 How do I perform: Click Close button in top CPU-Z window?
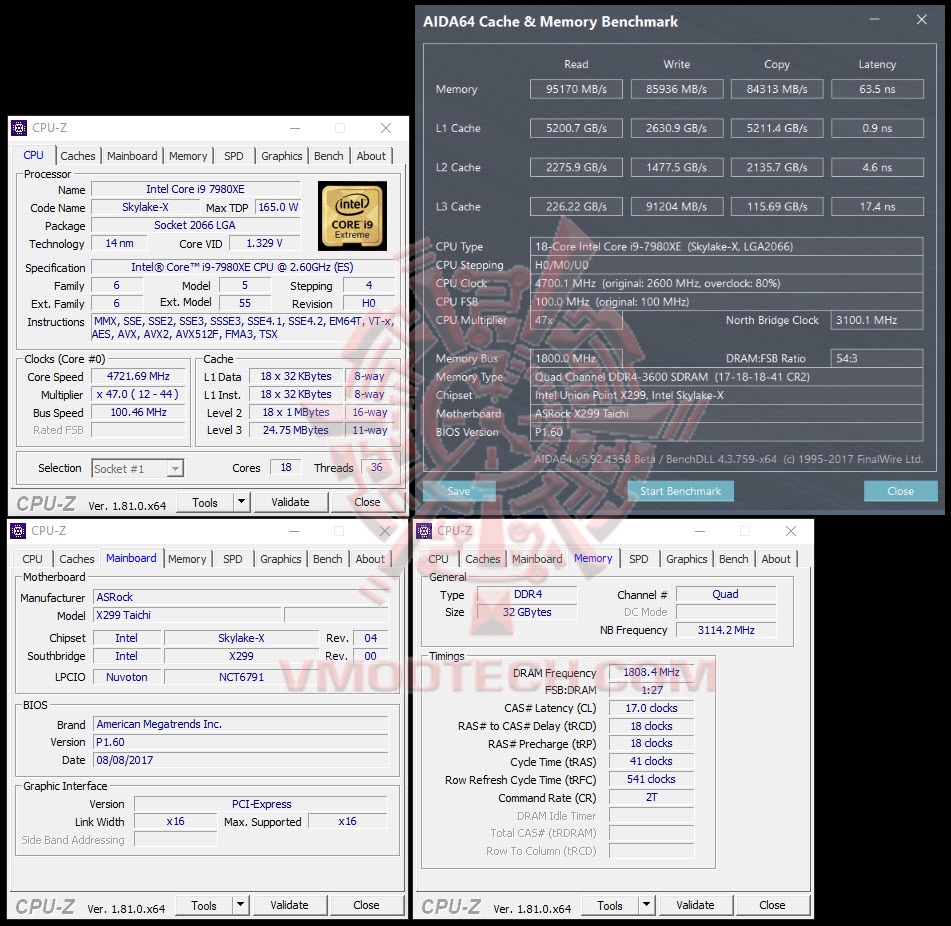point(367,502)
